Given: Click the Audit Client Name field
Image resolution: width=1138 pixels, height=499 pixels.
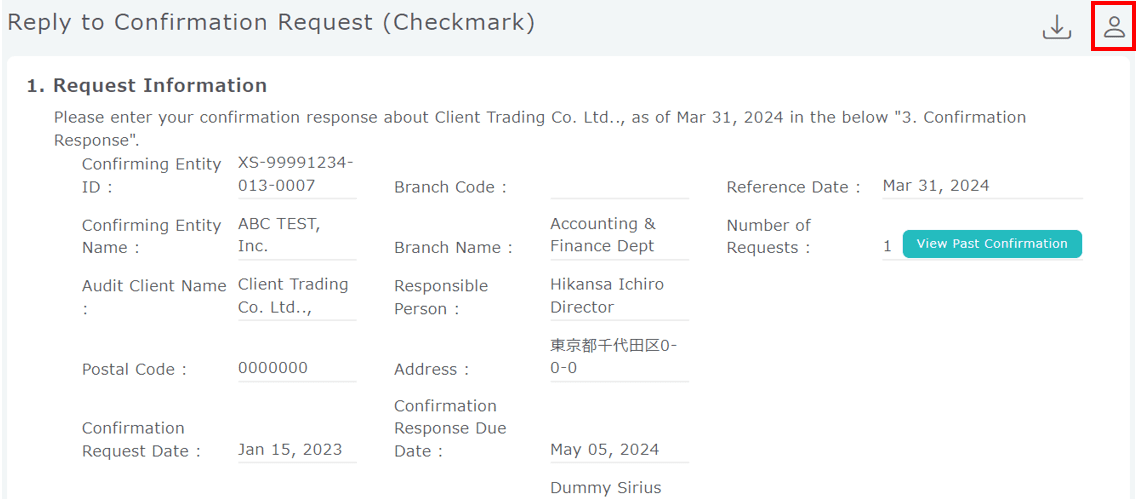Looking at the screenshot, I should [296, 296].
